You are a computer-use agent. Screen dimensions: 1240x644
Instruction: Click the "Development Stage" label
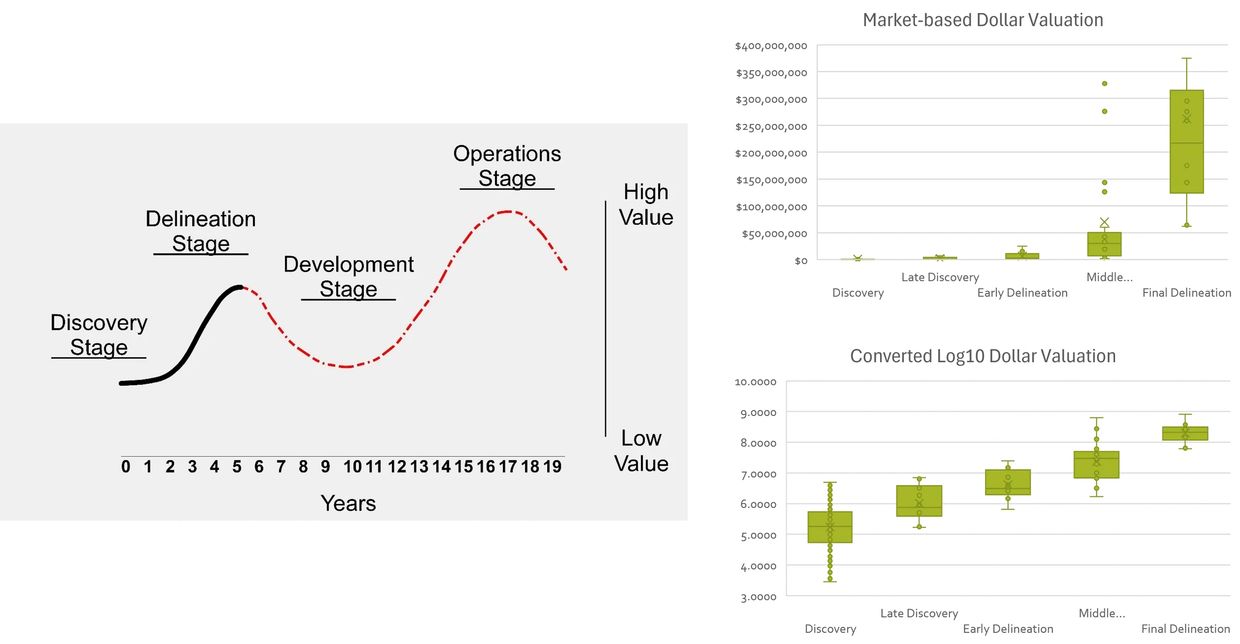(348, 276)
